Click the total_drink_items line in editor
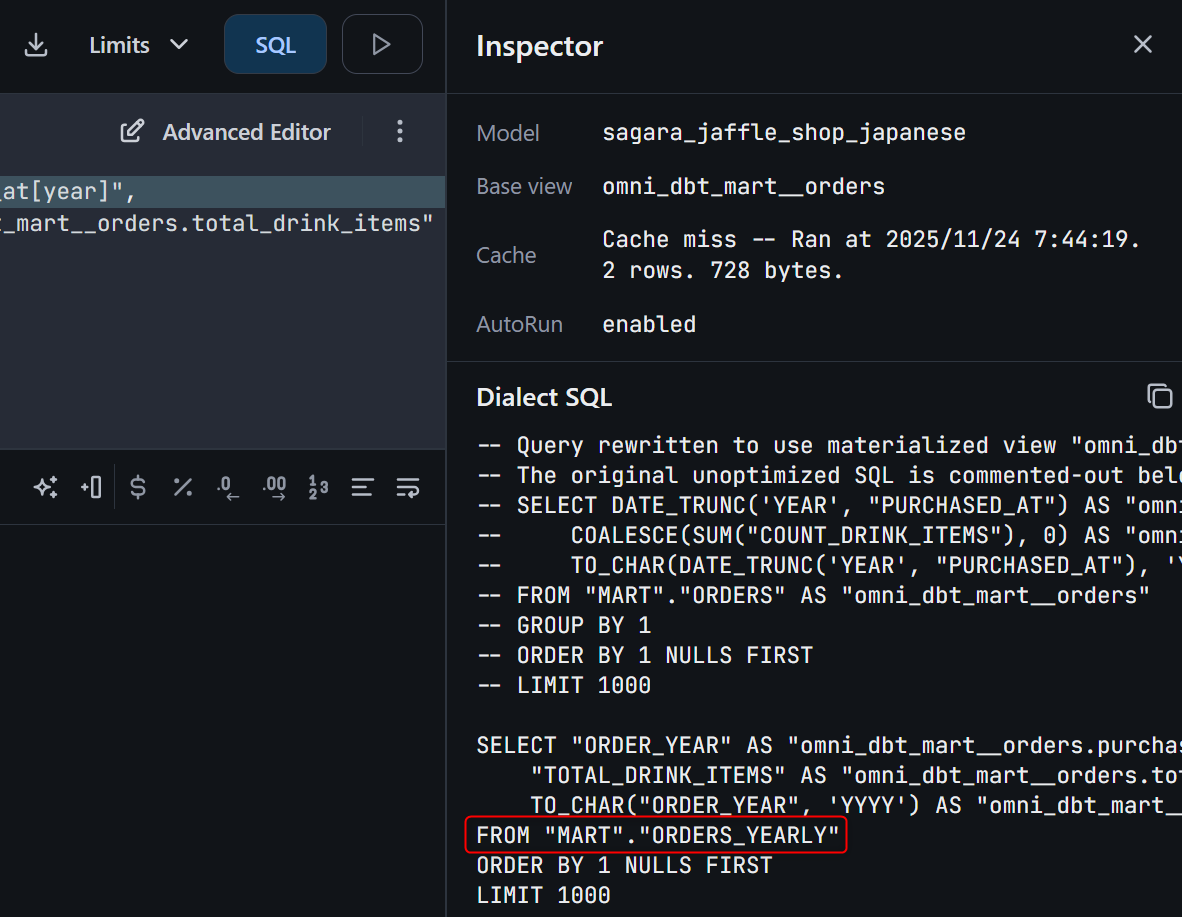Image resolution: width=1182 pixels, height=917 pixels. [220, 223]
